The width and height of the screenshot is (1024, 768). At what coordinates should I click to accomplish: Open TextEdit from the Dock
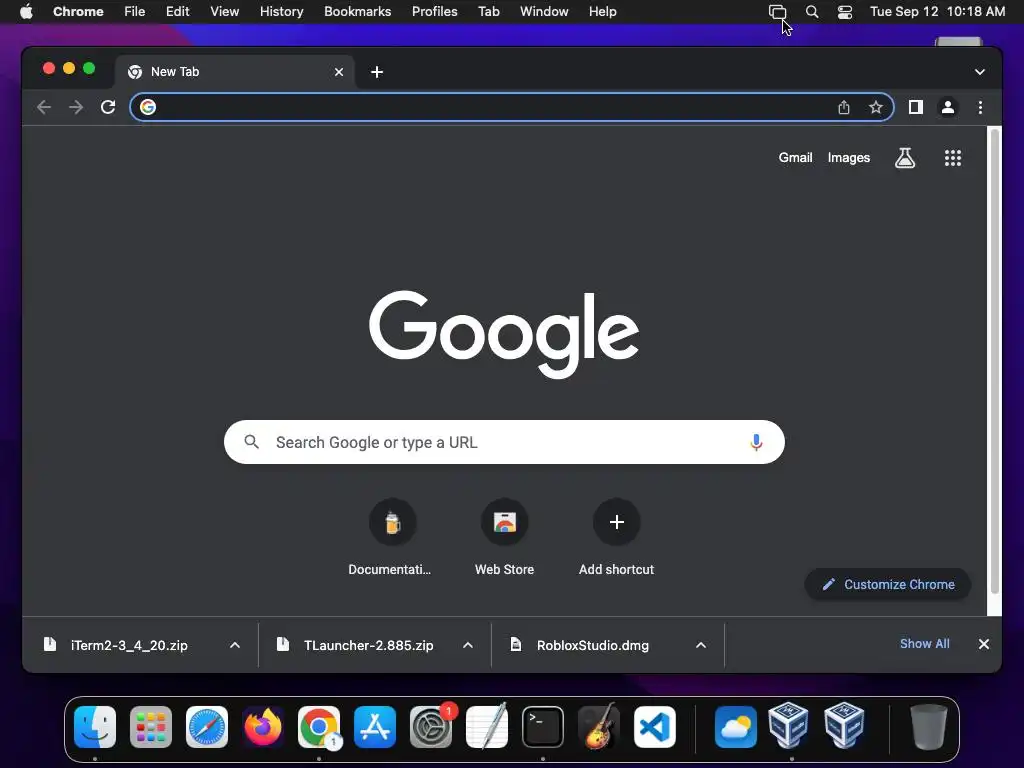click(487, 726)
